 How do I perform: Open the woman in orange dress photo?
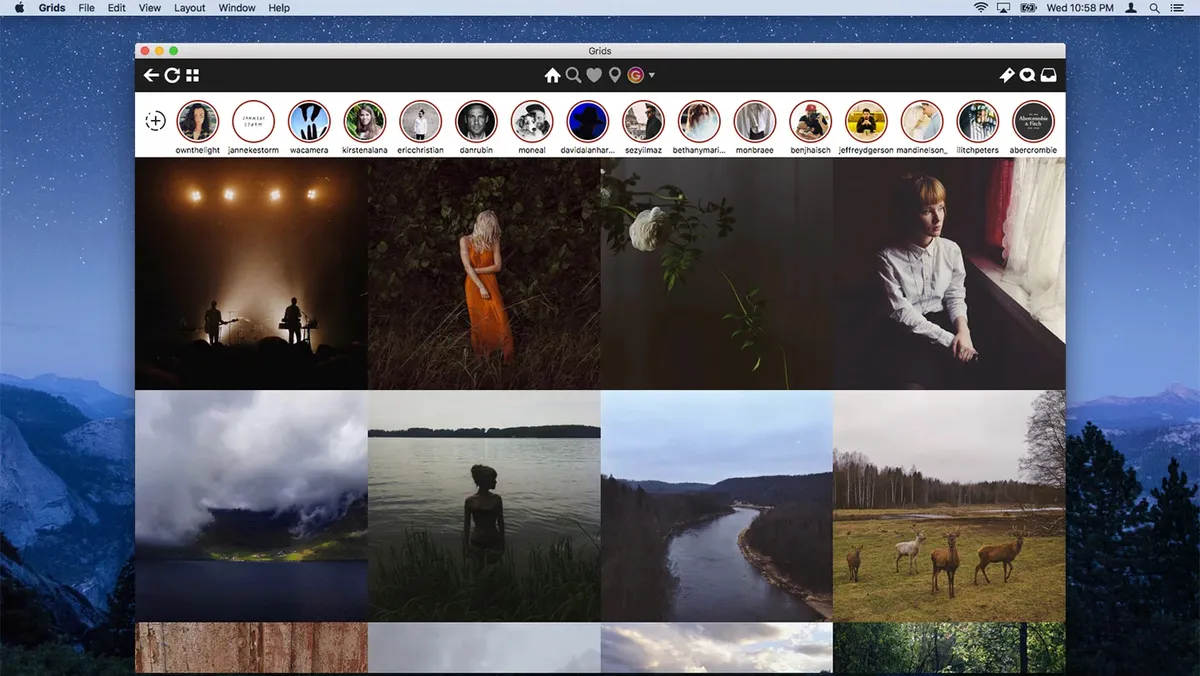pyautogui.click(x=484, y=273)
